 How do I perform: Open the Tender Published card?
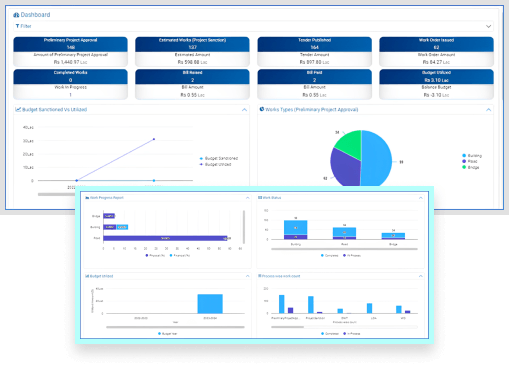tap(314, 51)
